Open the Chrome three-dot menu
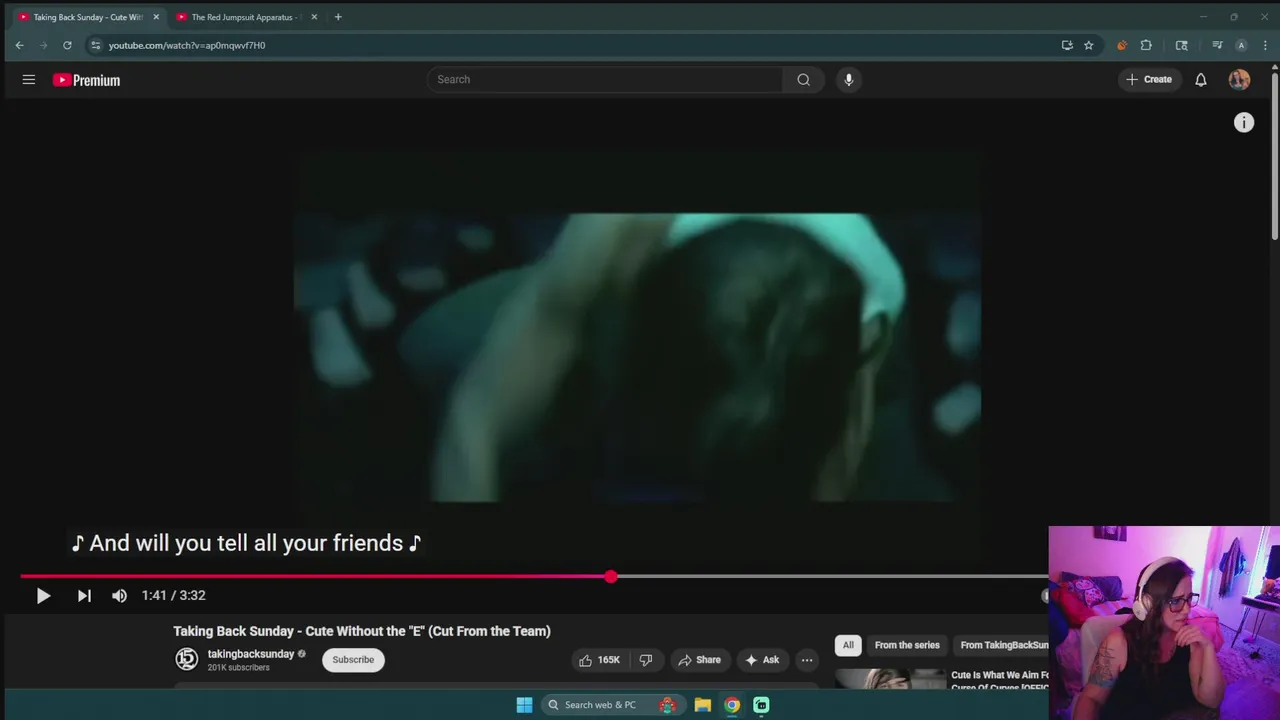Viewport: 1280px width, 720px height. point(1265,45)
